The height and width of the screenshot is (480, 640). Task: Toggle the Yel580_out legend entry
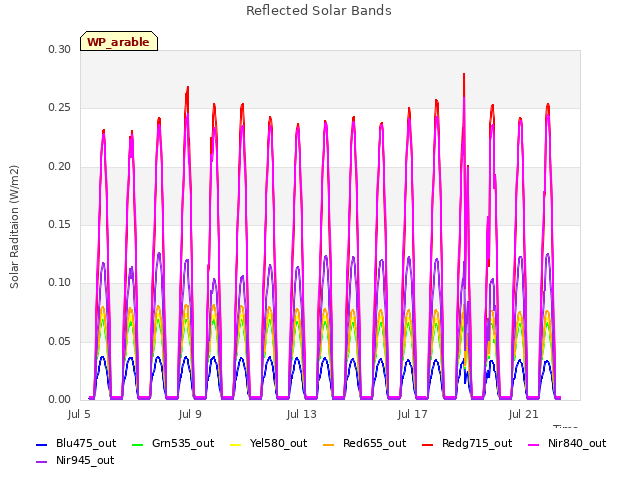tap(269, 443)
